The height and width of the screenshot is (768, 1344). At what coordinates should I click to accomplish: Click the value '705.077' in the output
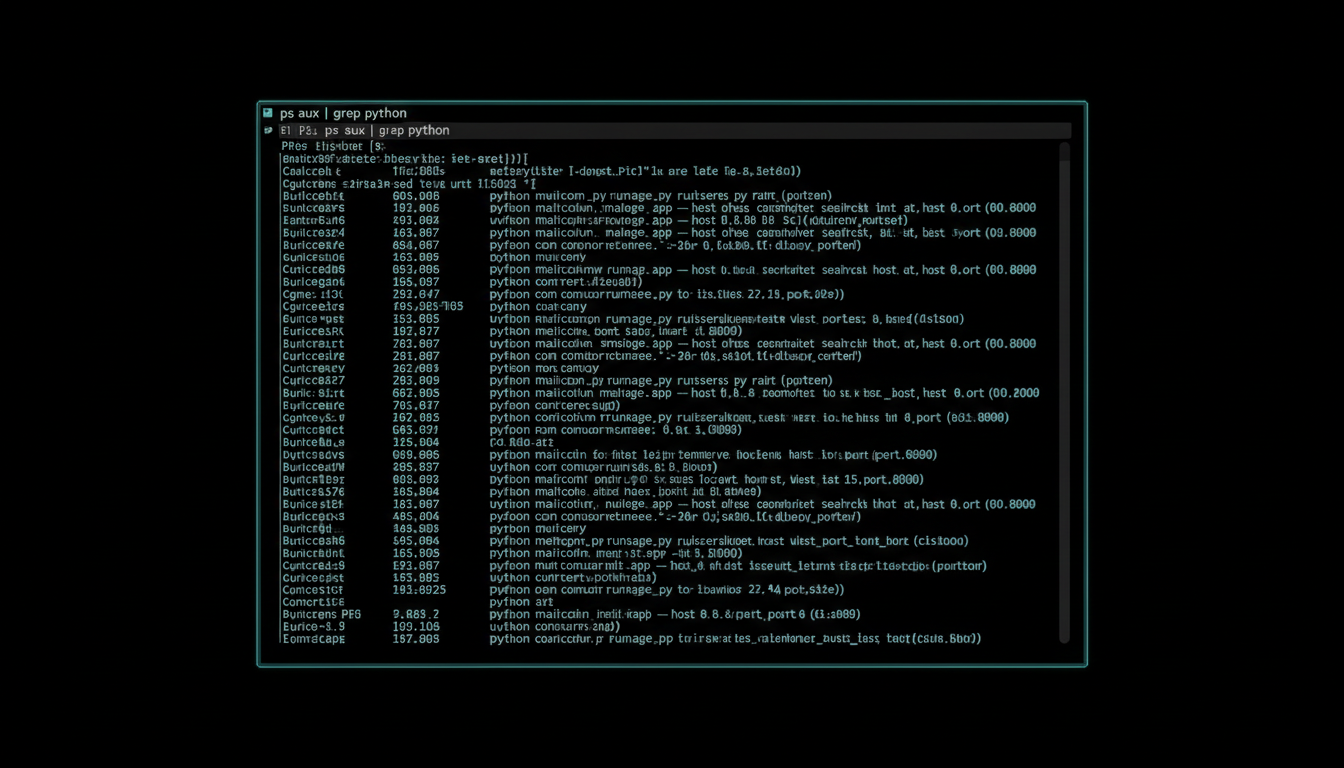pos(416,405)
